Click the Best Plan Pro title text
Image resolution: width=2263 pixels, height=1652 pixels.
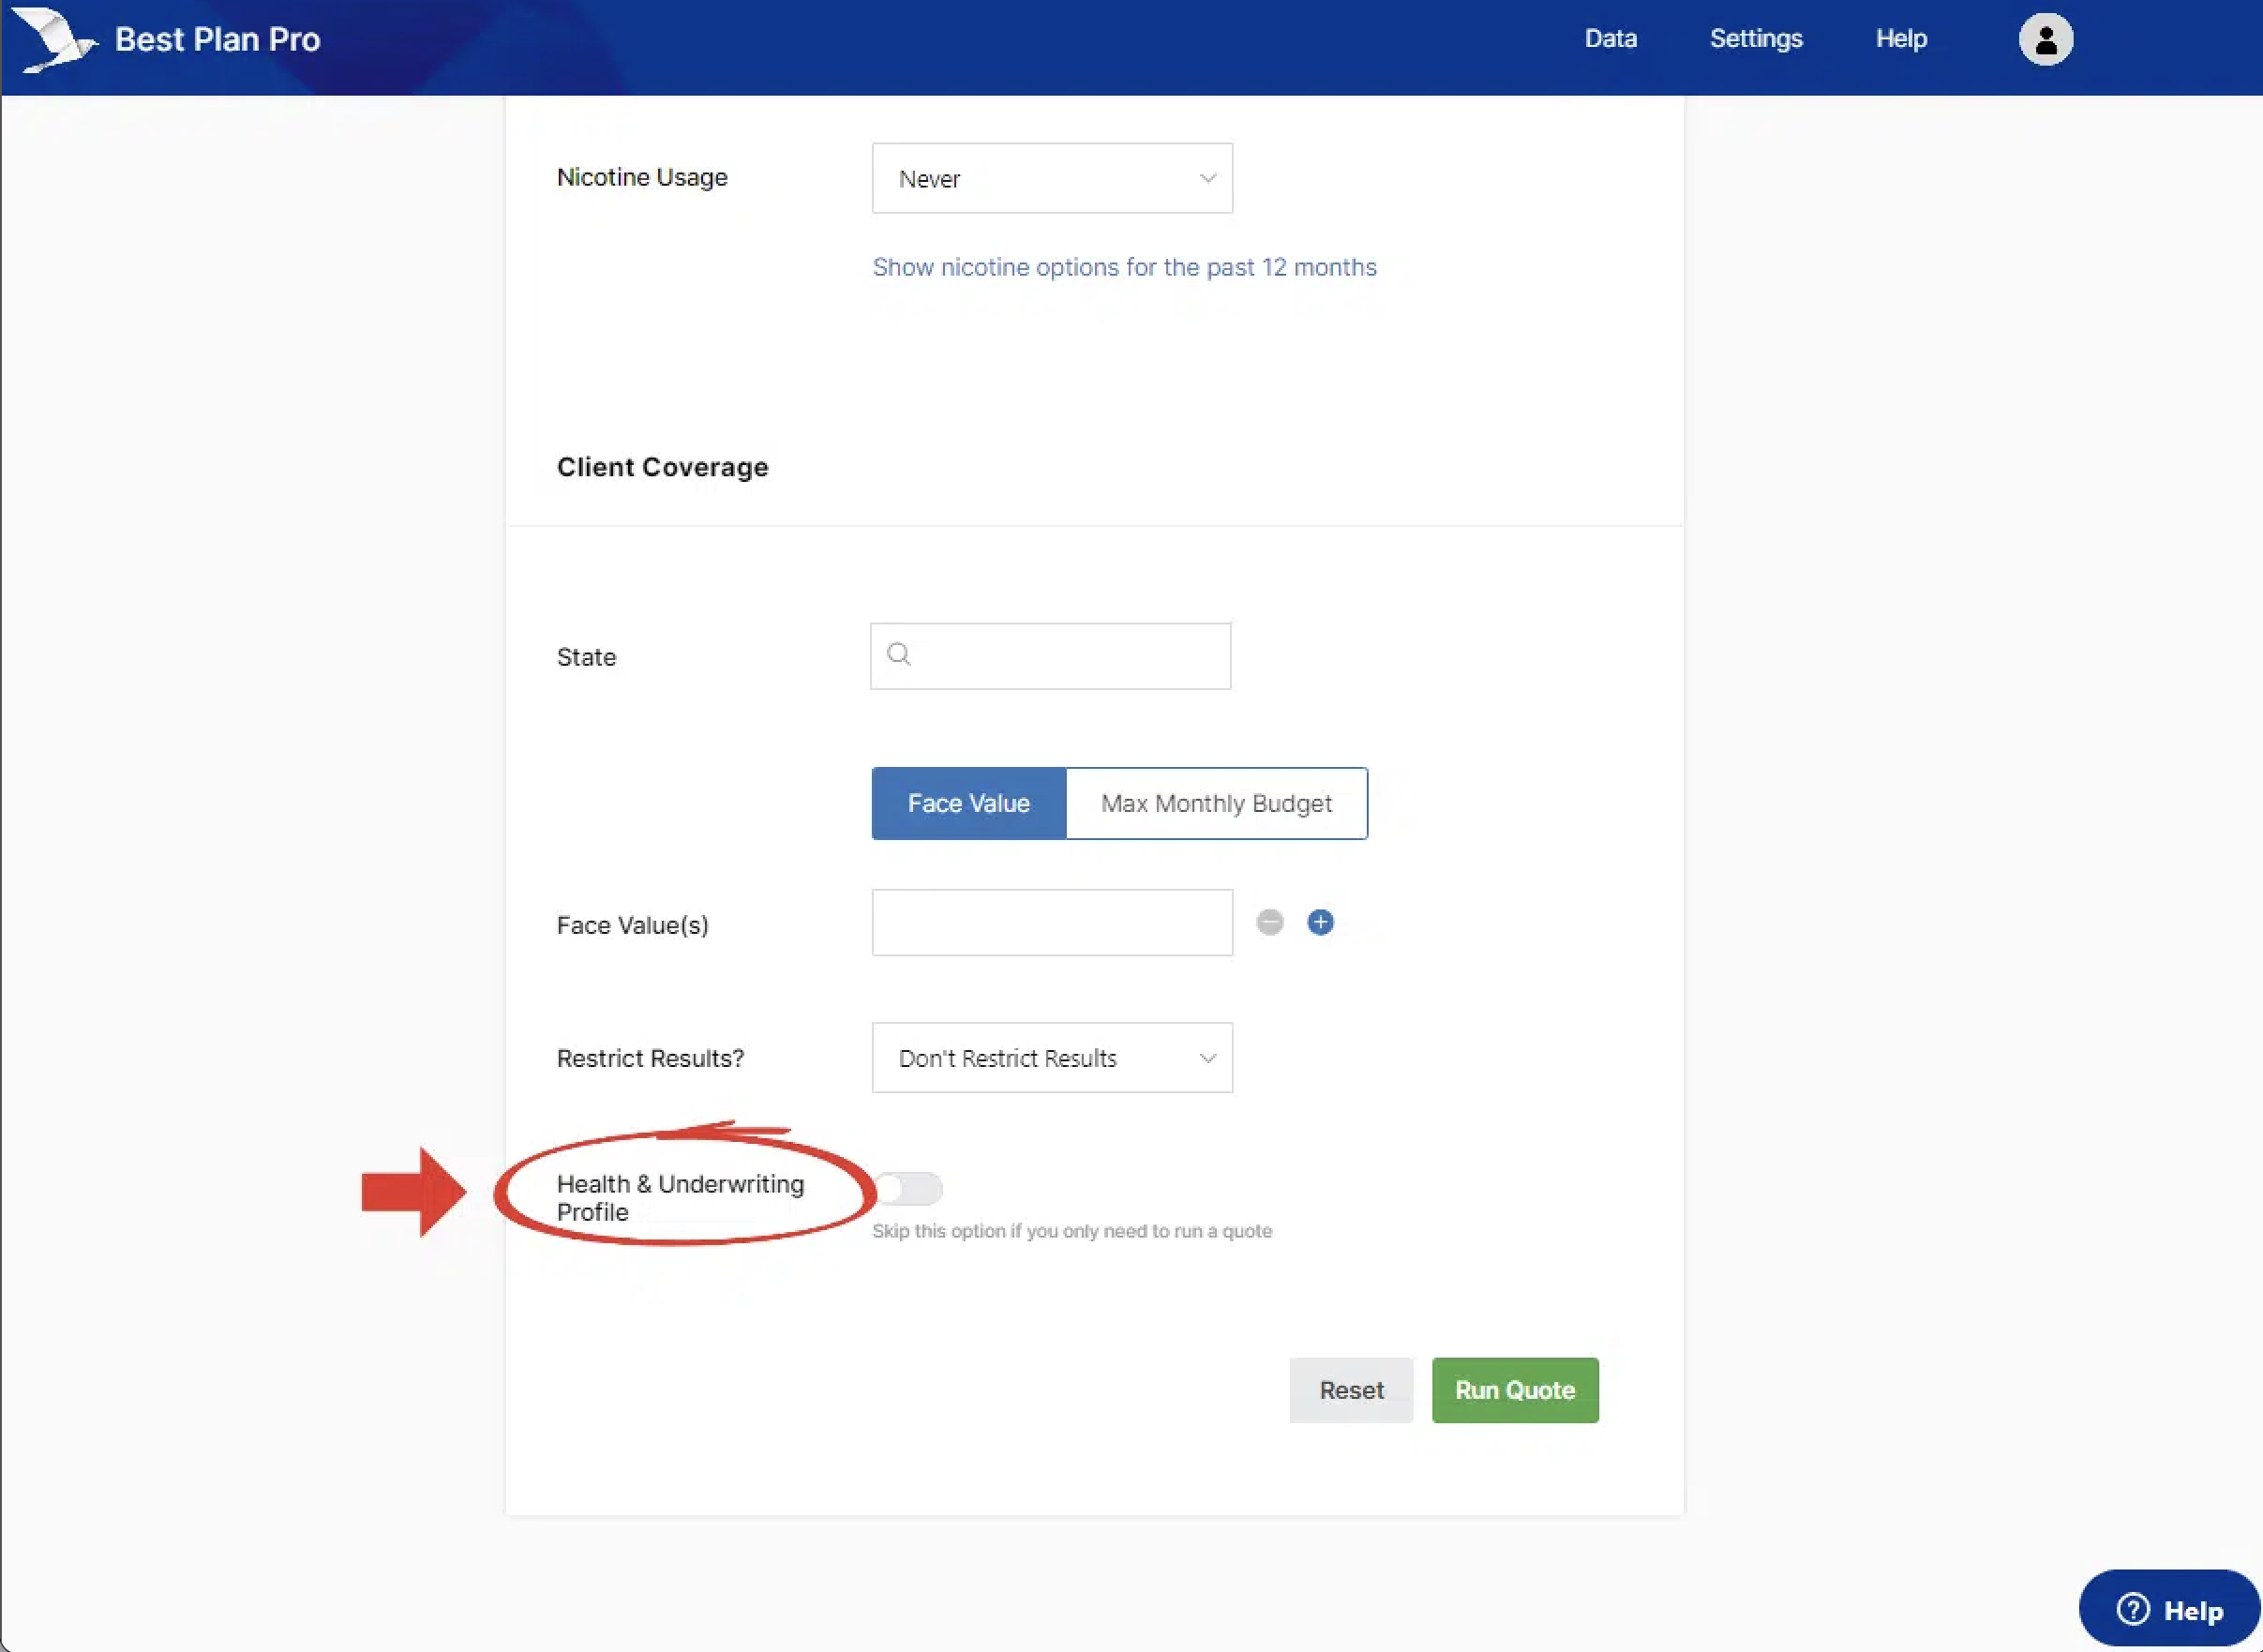(x=217, y=40)
